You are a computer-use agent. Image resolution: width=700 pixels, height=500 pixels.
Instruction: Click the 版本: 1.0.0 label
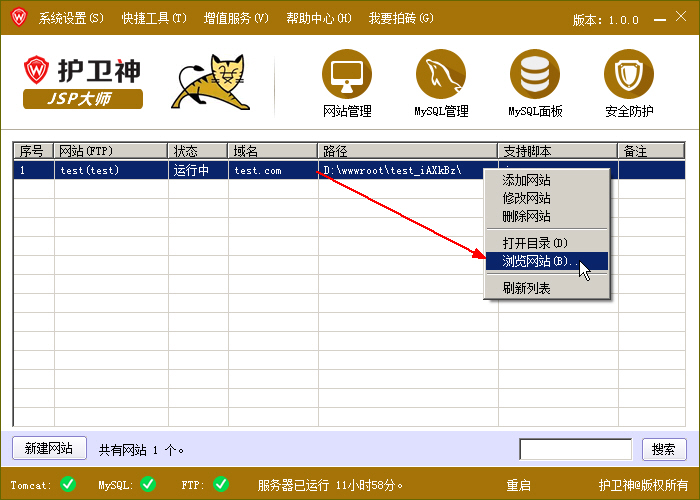(606, 20)
